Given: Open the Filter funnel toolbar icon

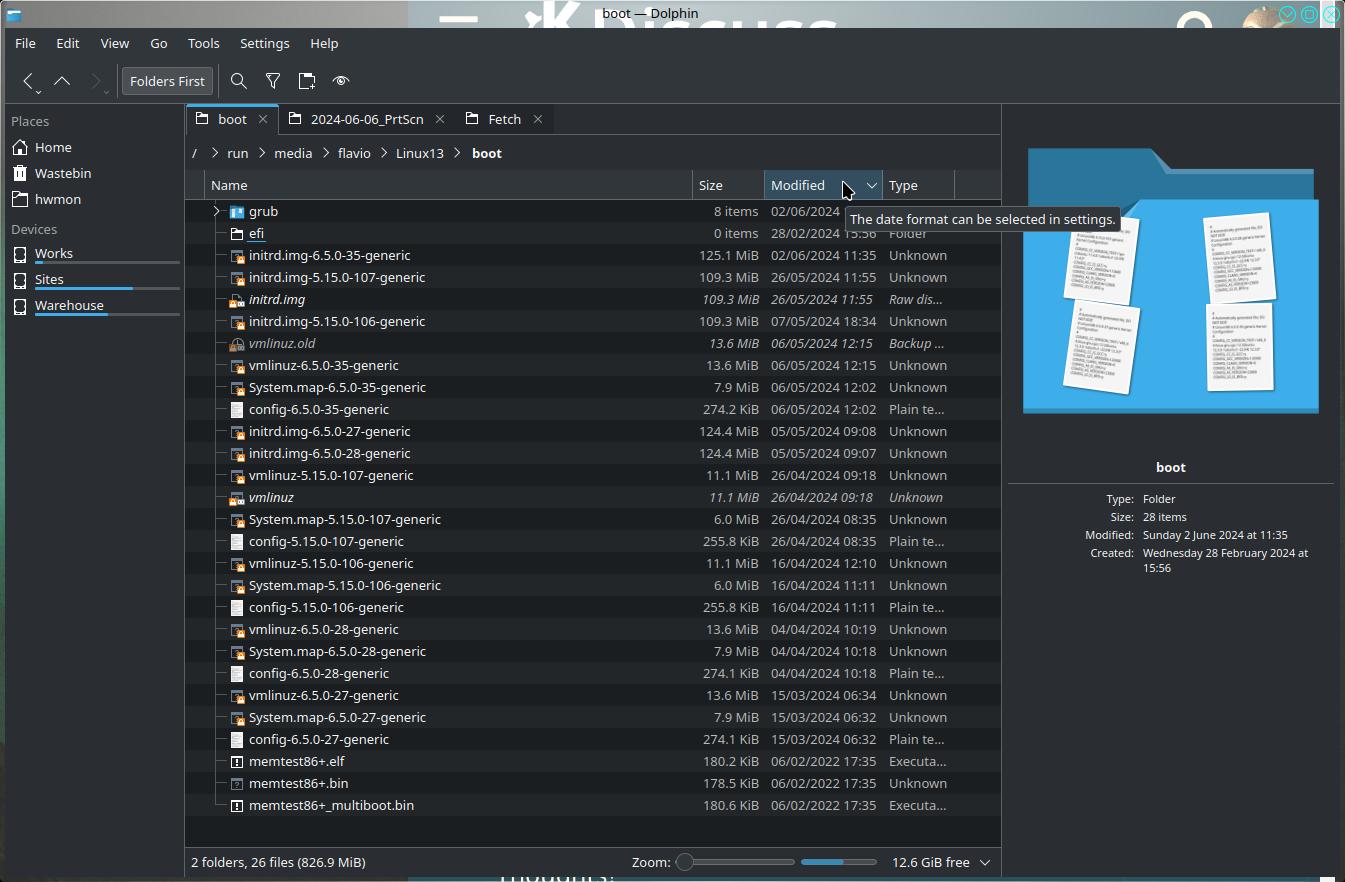Looking at the screenshot, I should tap(273, 81).
